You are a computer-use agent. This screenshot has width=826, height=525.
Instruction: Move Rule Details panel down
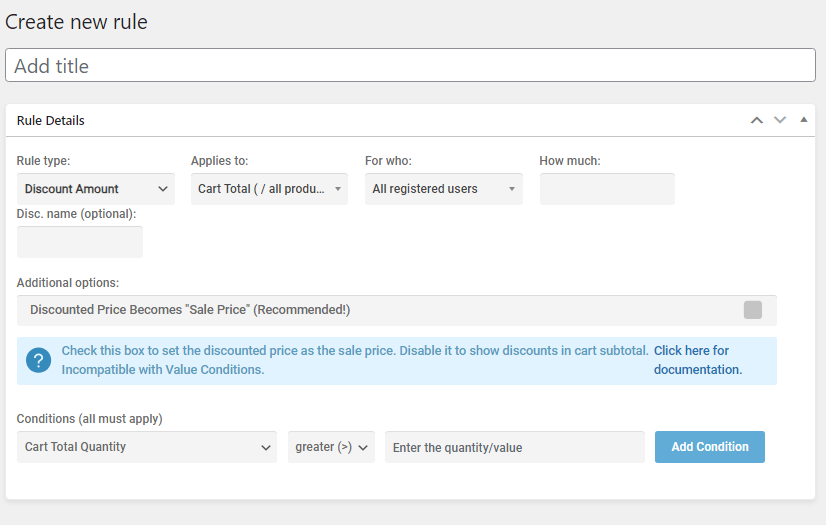[780, 121]
